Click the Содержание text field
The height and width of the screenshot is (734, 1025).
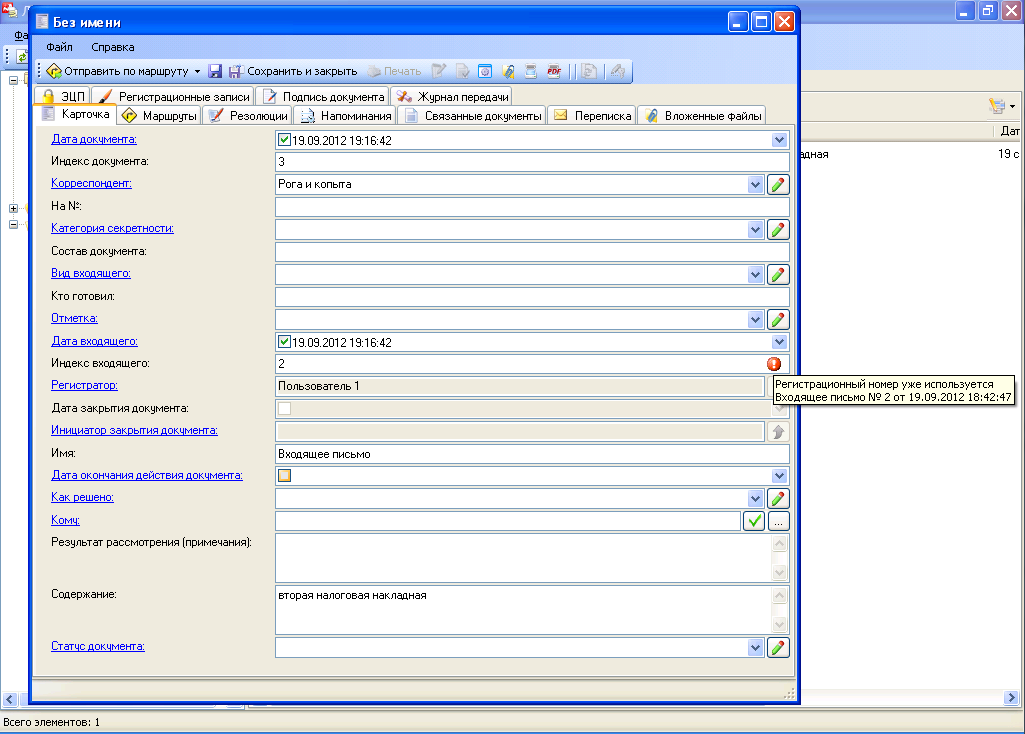click(520, 609)
